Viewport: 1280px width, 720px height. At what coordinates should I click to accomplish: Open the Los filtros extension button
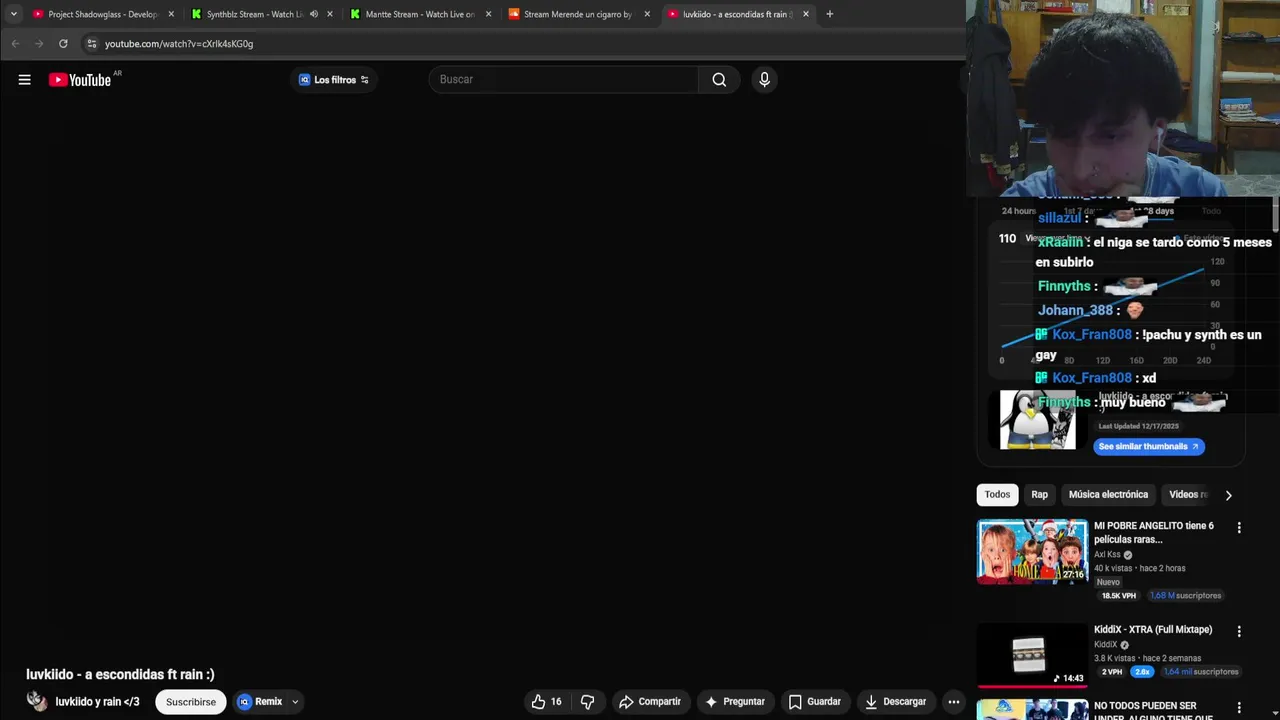[x=334, y=80]
